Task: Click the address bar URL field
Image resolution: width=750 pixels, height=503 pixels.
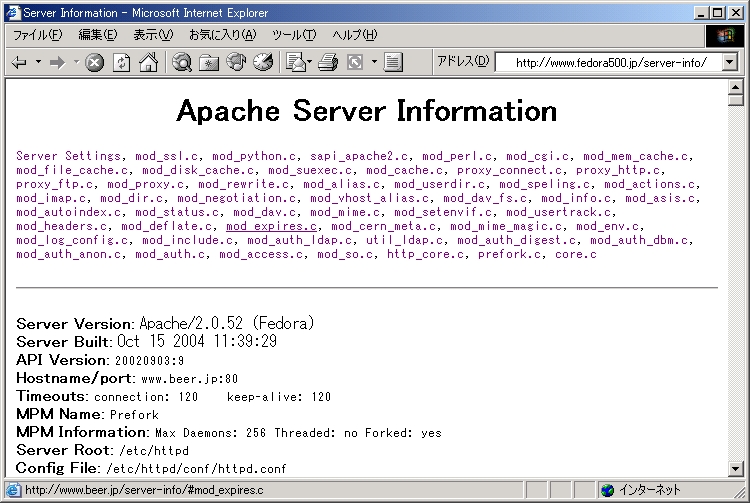Action: tap(608, 63)
